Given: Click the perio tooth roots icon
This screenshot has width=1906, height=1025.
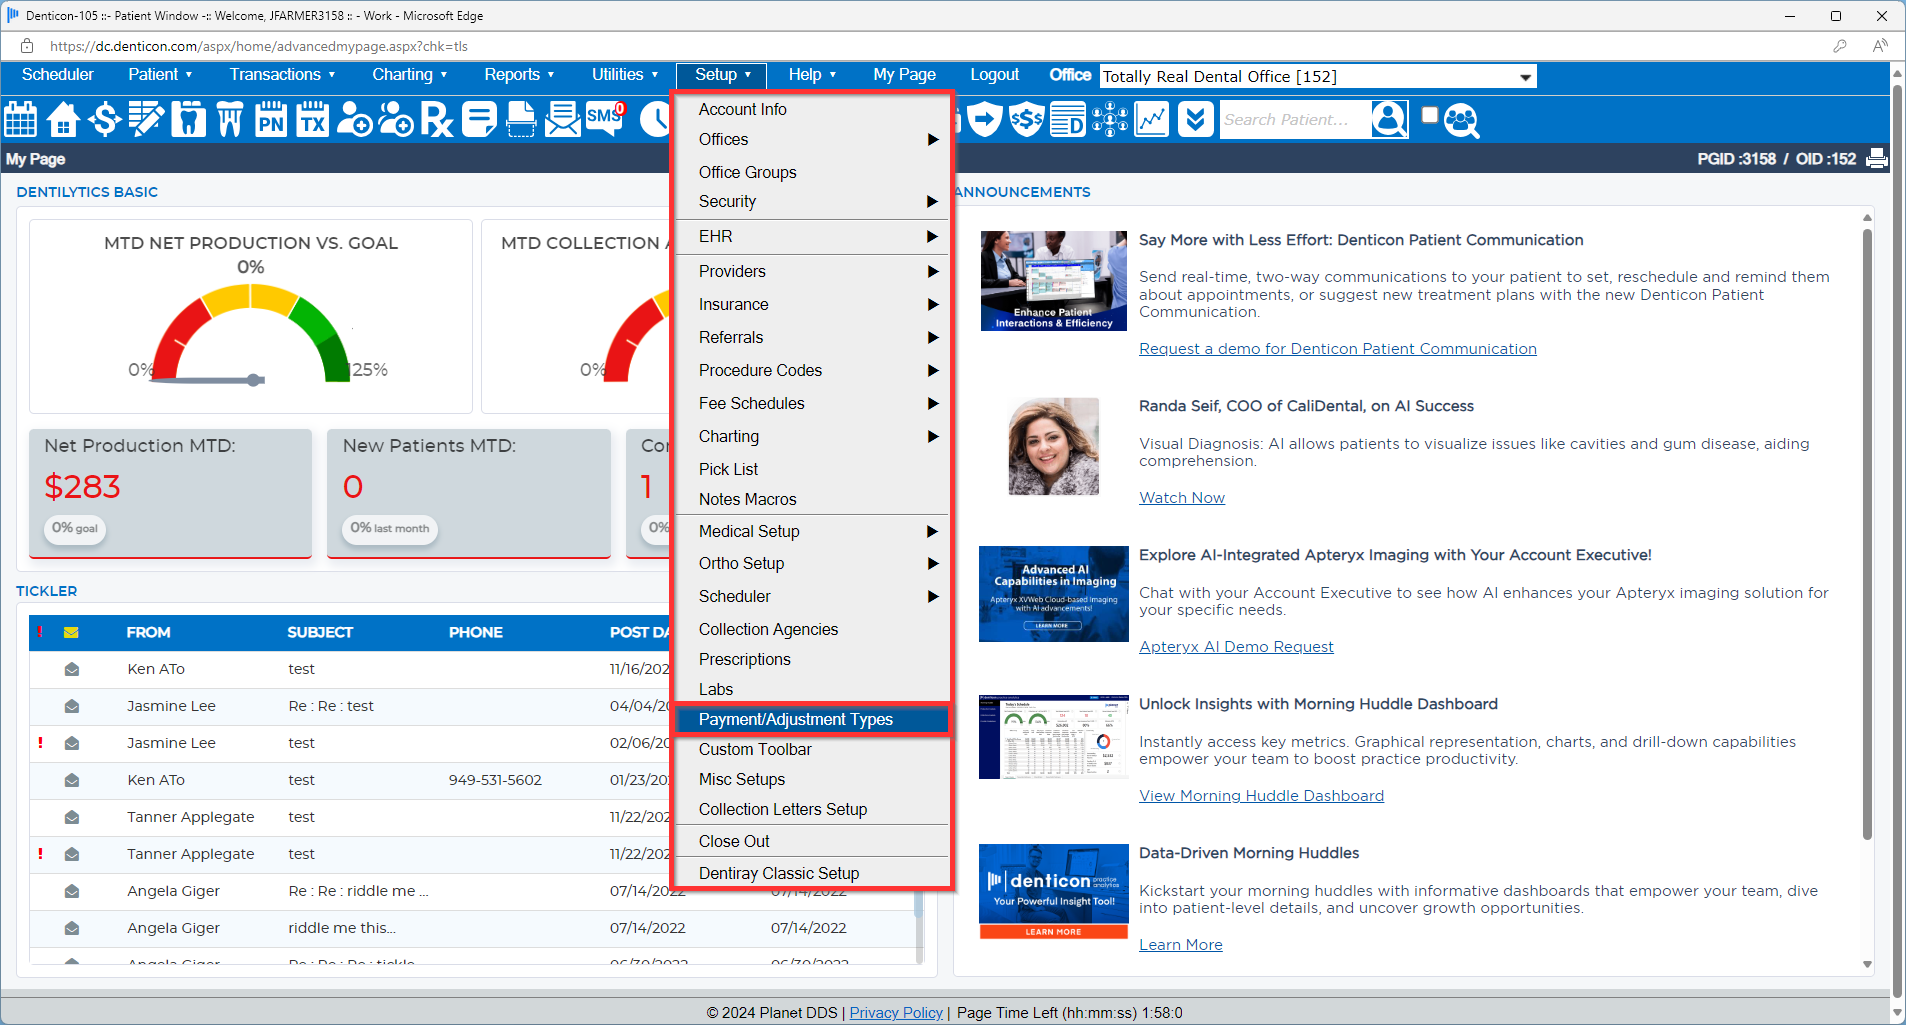Looking at the screenshot, I should [x=230, y=120].
